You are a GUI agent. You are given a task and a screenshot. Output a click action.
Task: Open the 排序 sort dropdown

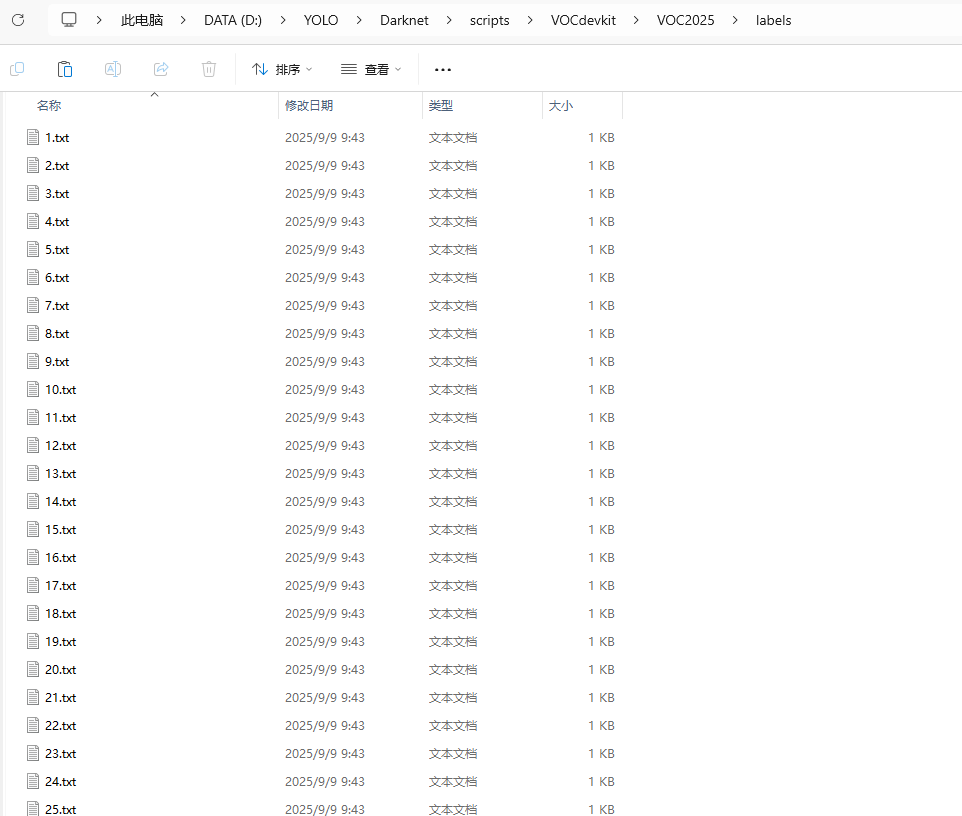282,69
